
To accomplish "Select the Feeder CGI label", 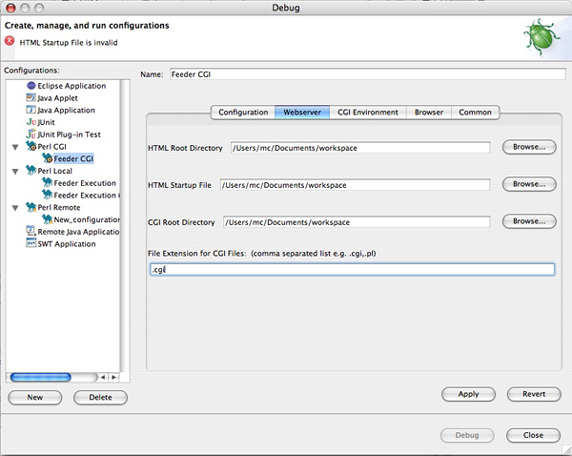I will coord(73,159).
